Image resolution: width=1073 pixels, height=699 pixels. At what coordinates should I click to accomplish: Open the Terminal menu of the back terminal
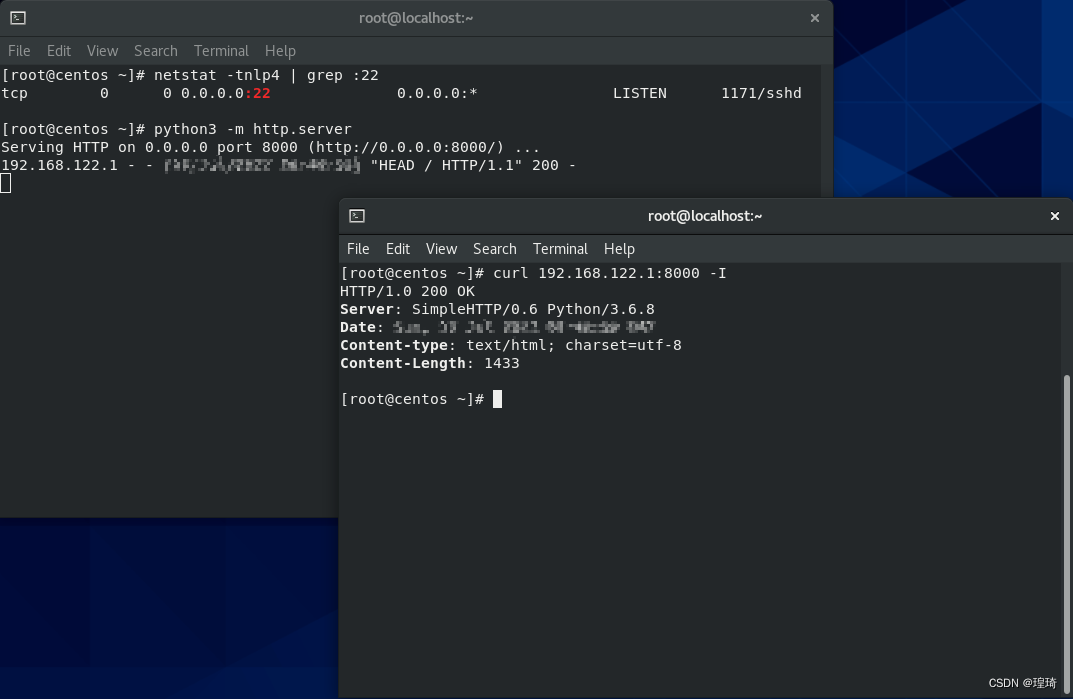pyautogui.click(x=220, y=50)
